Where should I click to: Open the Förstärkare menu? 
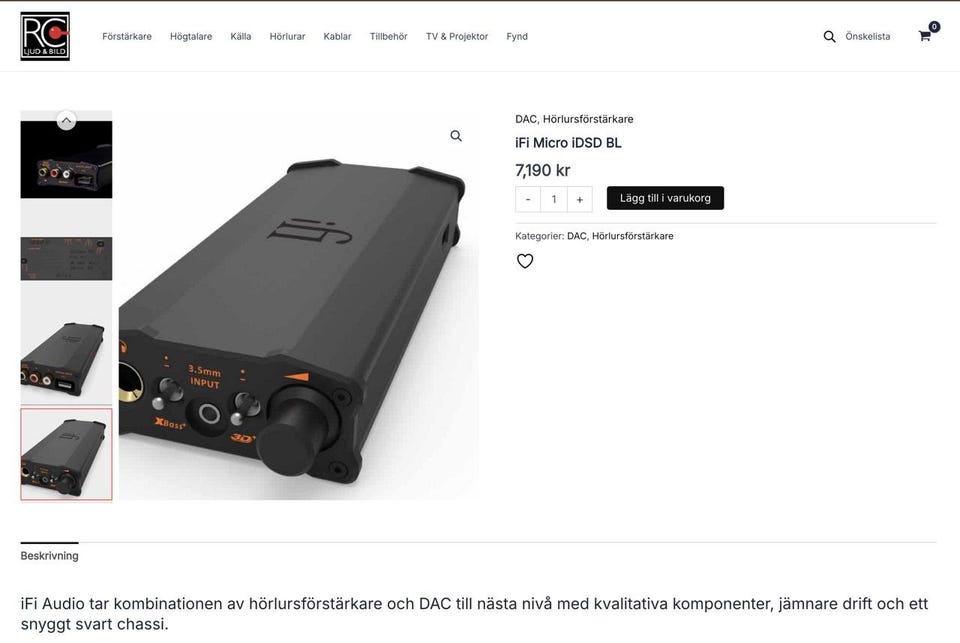point(127,37)
